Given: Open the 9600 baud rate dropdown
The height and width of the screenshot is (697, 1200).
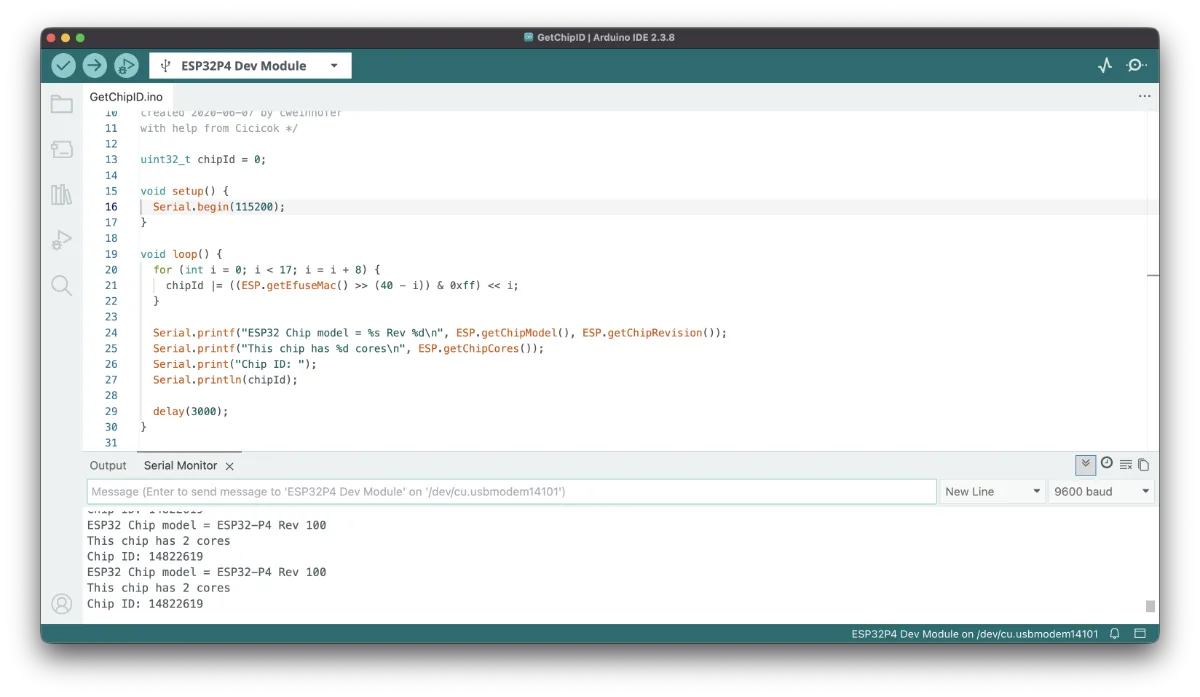Looking at the screenshot, I should click(1101, 492).
